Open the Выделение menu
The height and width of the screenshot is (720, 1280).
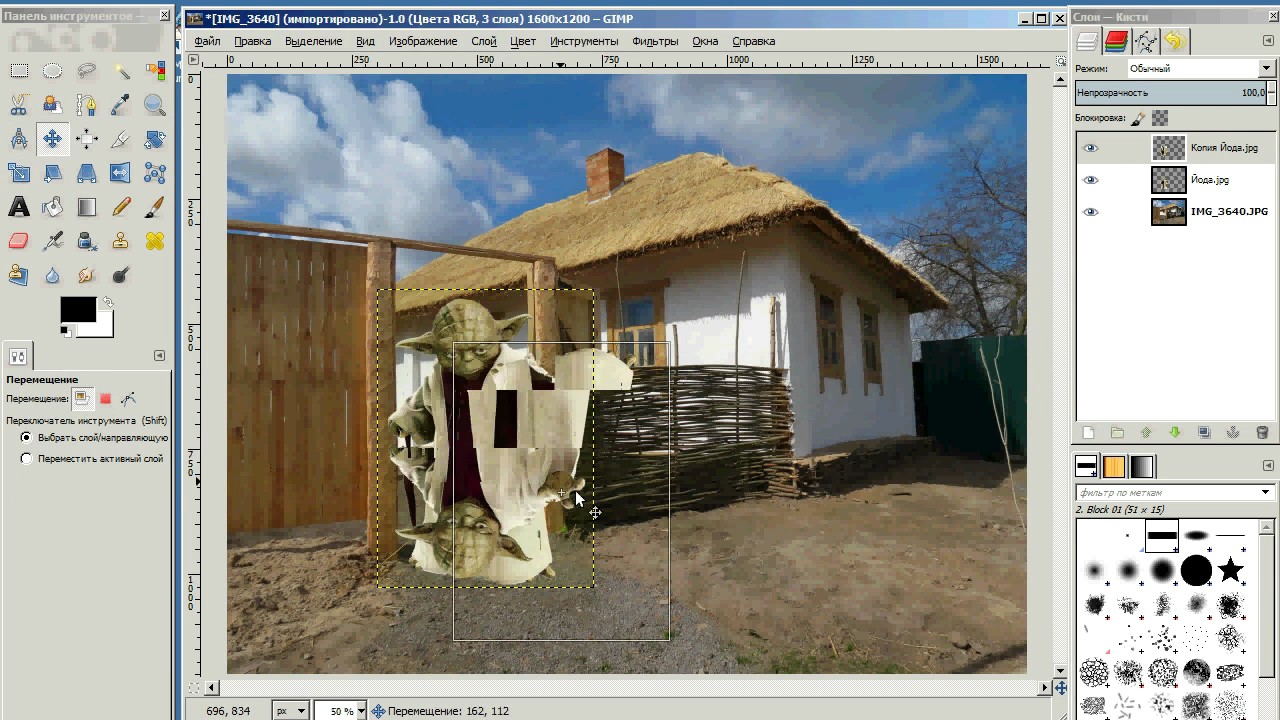313,41
